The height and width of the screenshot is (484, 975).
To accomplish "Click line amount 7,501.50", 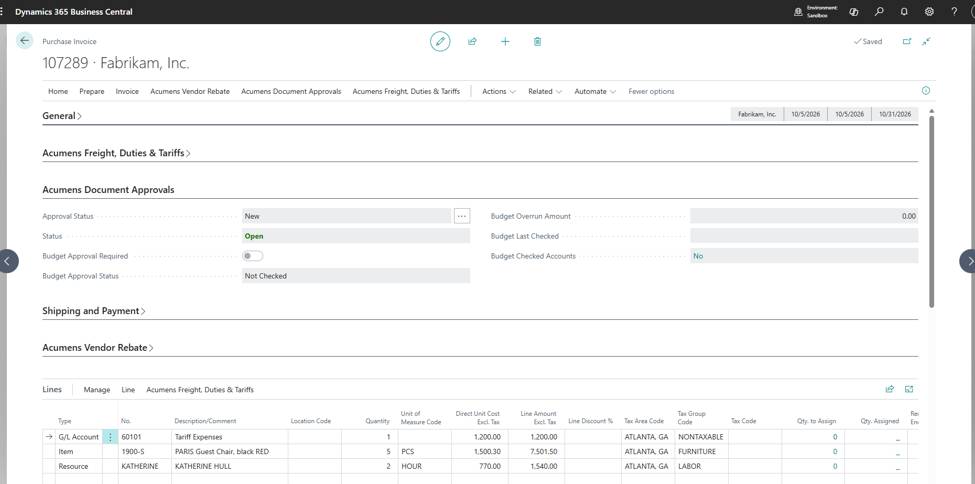I will [x=535, y=452].
